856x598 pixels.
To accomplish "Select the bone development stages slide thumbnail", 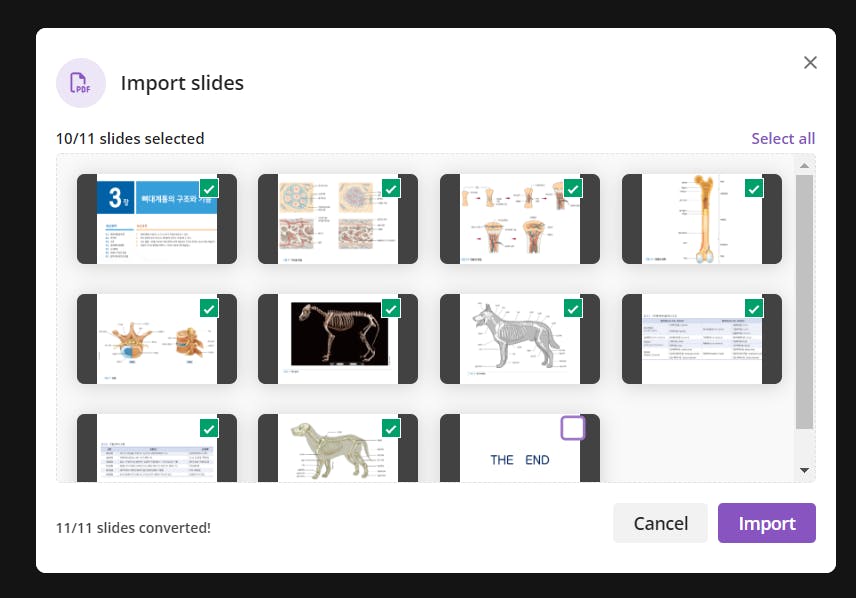I will 519,221.
